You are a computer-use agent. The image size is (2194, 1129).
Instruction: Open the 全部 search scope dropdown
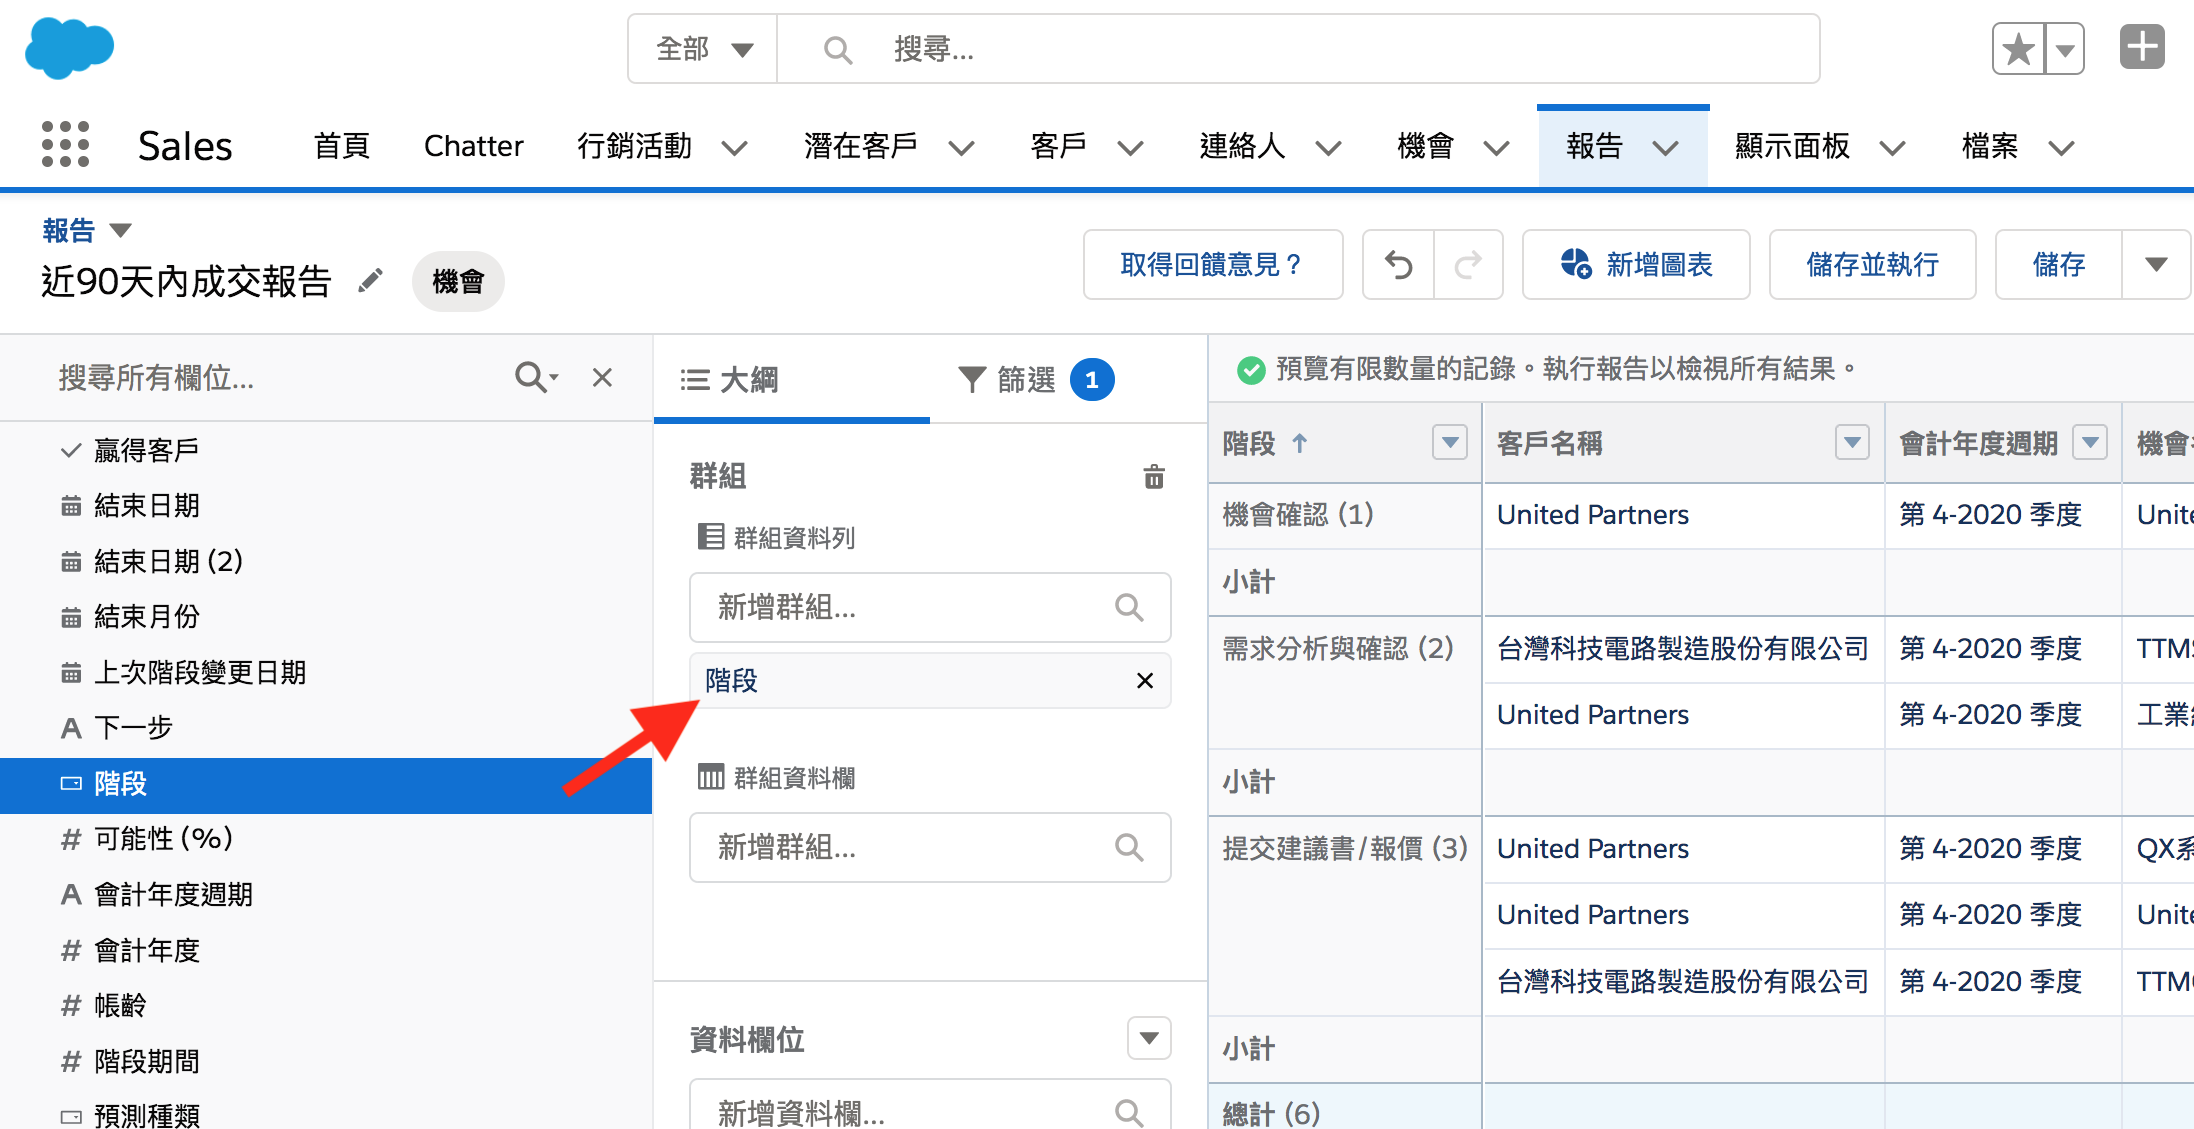(x=703, y=49)
